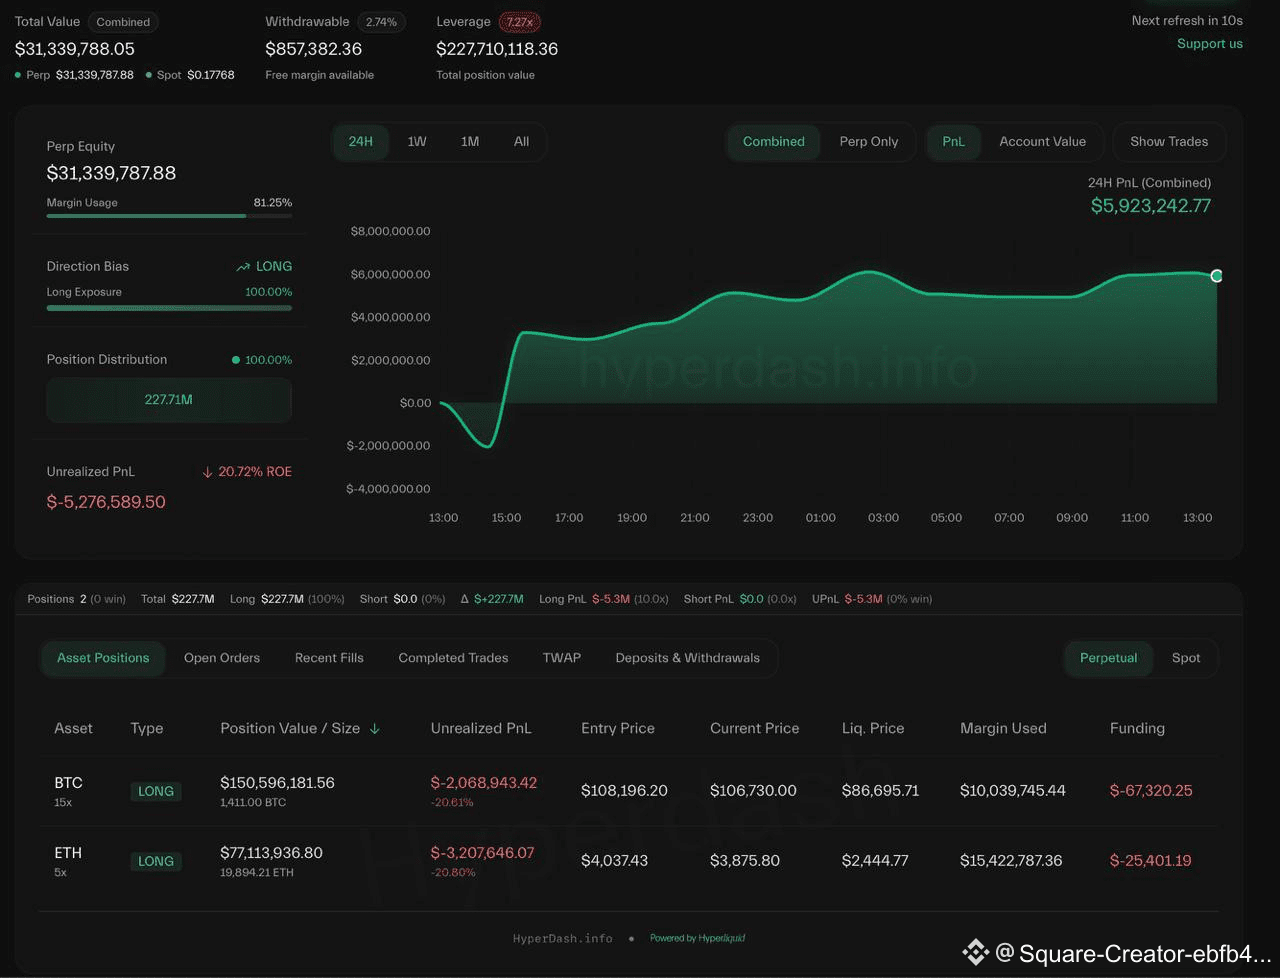Open the Open Orders tab
Screen dimensions: 1280x978
coord(222,658)
